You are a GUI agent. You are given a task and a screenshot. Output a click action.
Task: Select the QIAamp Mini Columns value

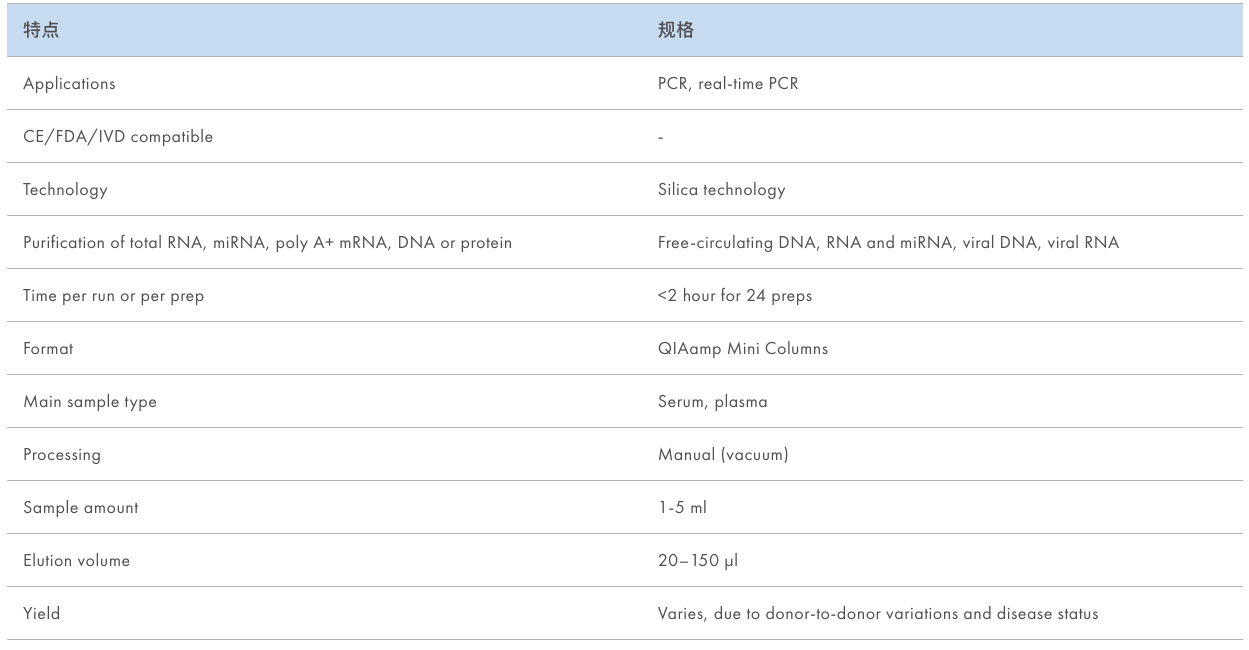[742, 349]
